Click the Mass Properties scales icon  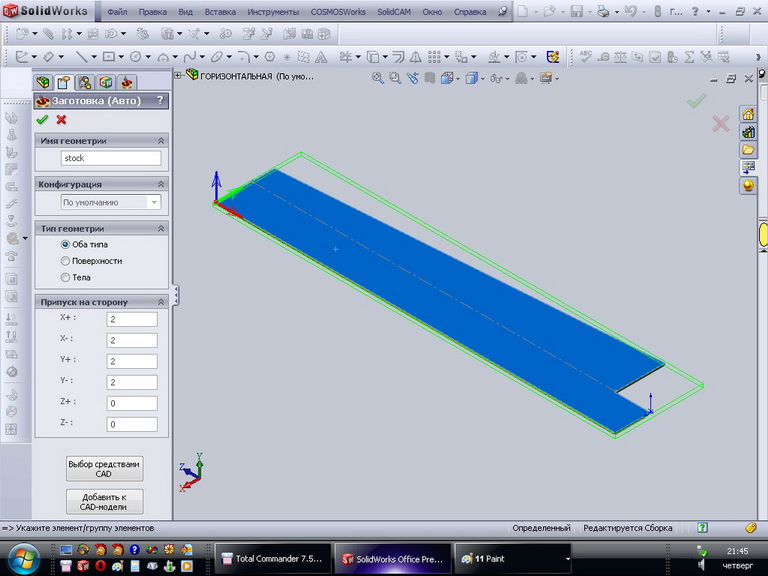coord(620,57)
